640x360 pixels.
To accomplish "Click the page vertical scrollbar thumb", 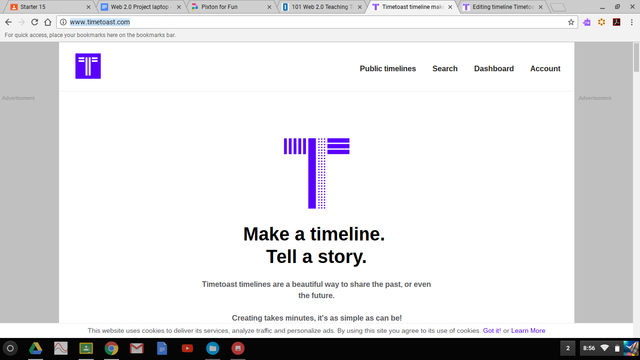I will [x=636, y=57].
